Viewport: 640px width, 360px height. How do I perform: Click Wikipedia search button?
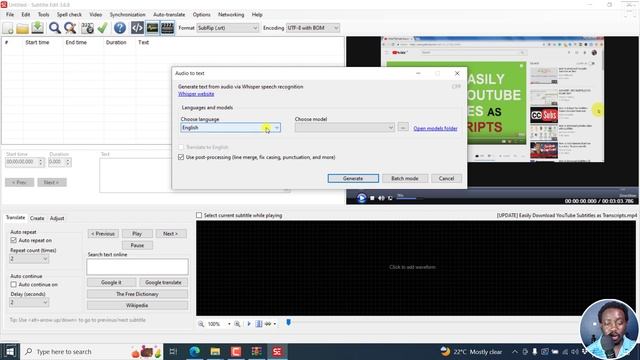click(137, 305)
